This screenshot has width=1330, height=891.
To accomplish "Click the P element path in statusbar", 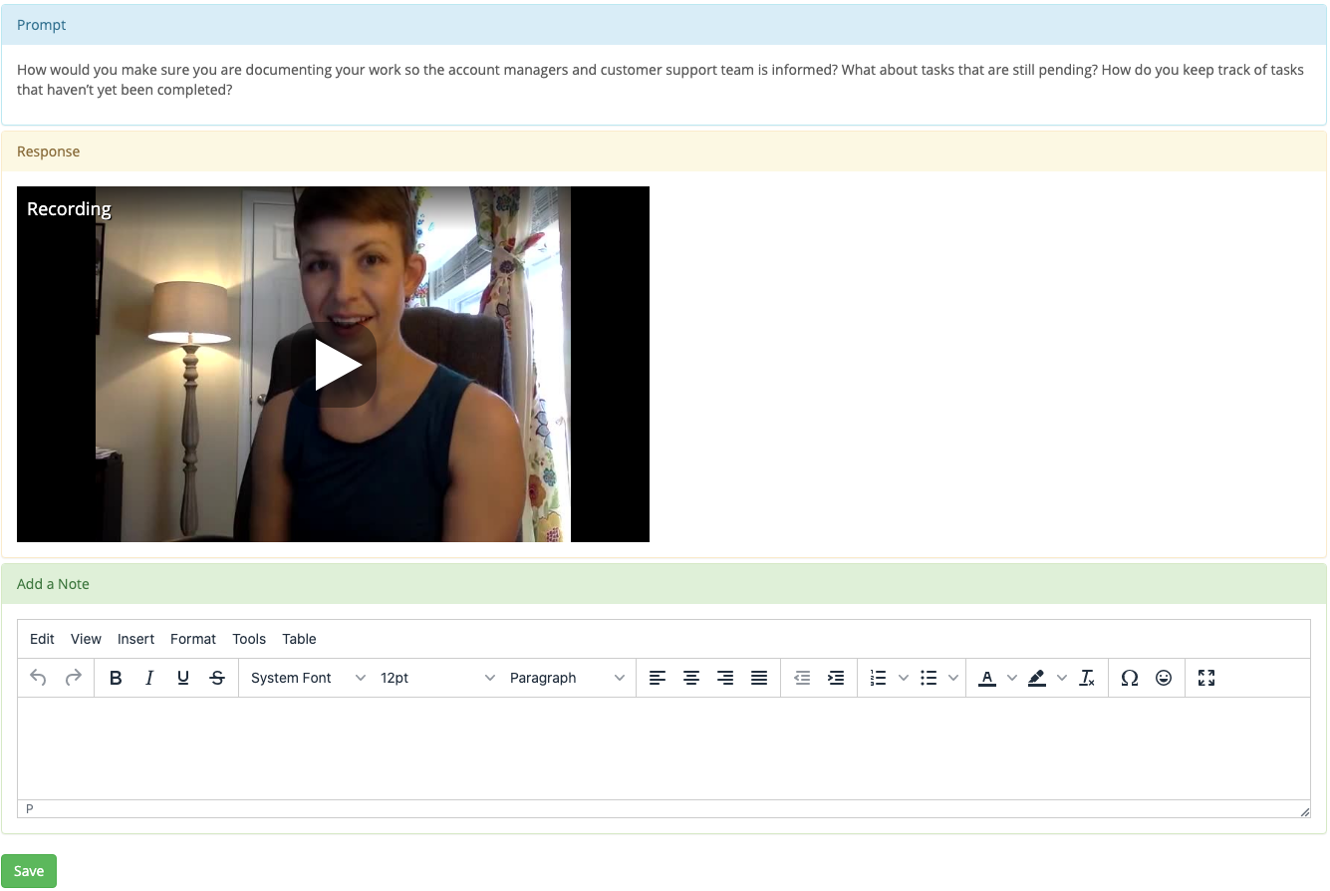I will tap(29, 809).
